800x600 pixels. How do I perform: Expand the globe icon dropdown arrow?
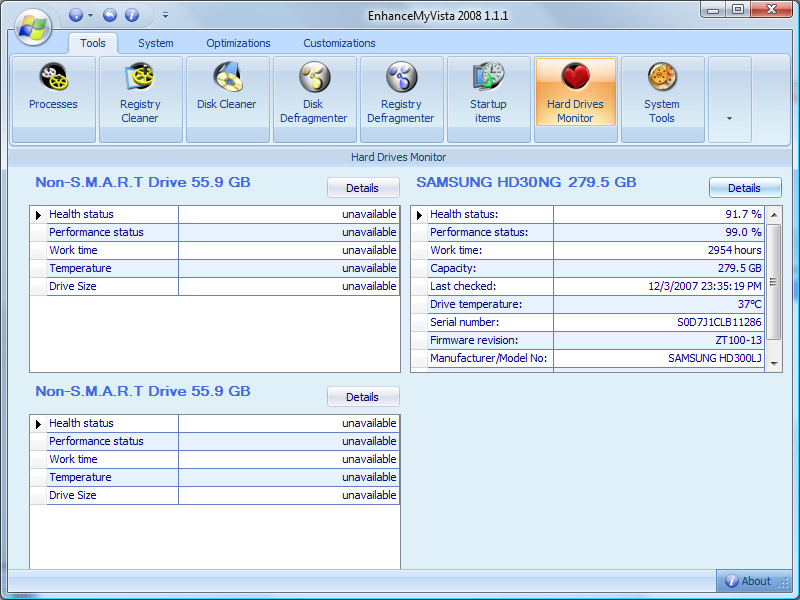(x=90, y=15)
